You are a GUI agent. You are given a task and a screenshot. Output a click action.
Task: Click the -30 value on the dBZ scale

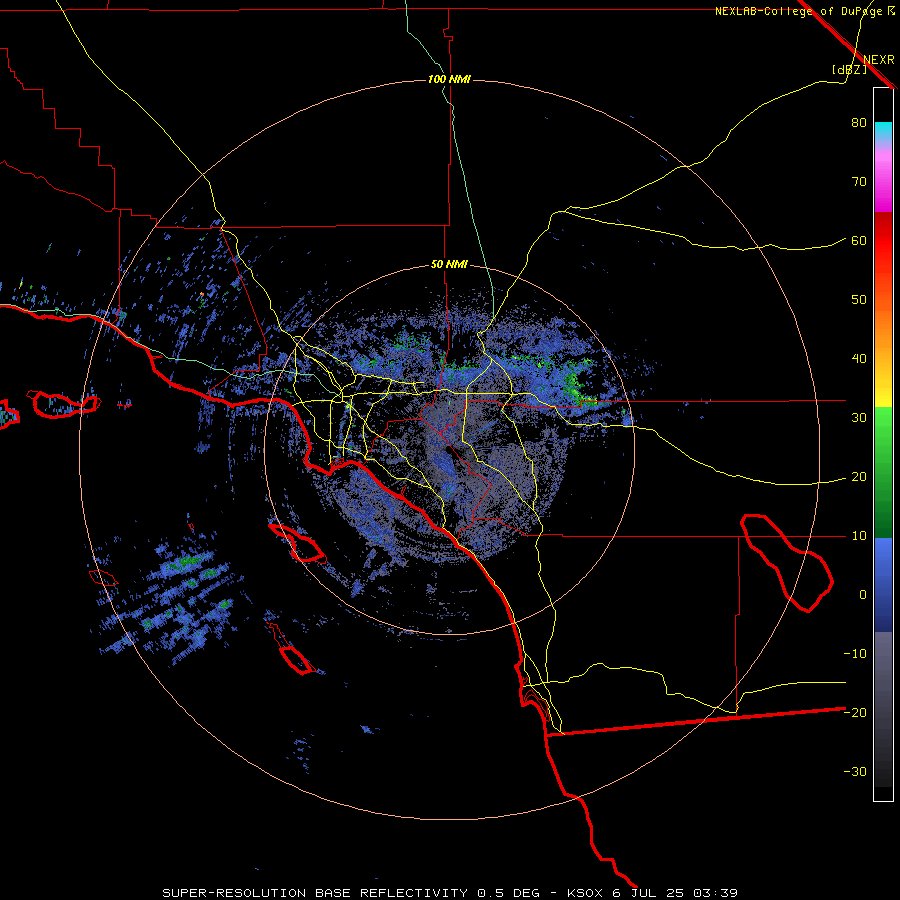tap(855, 772)
